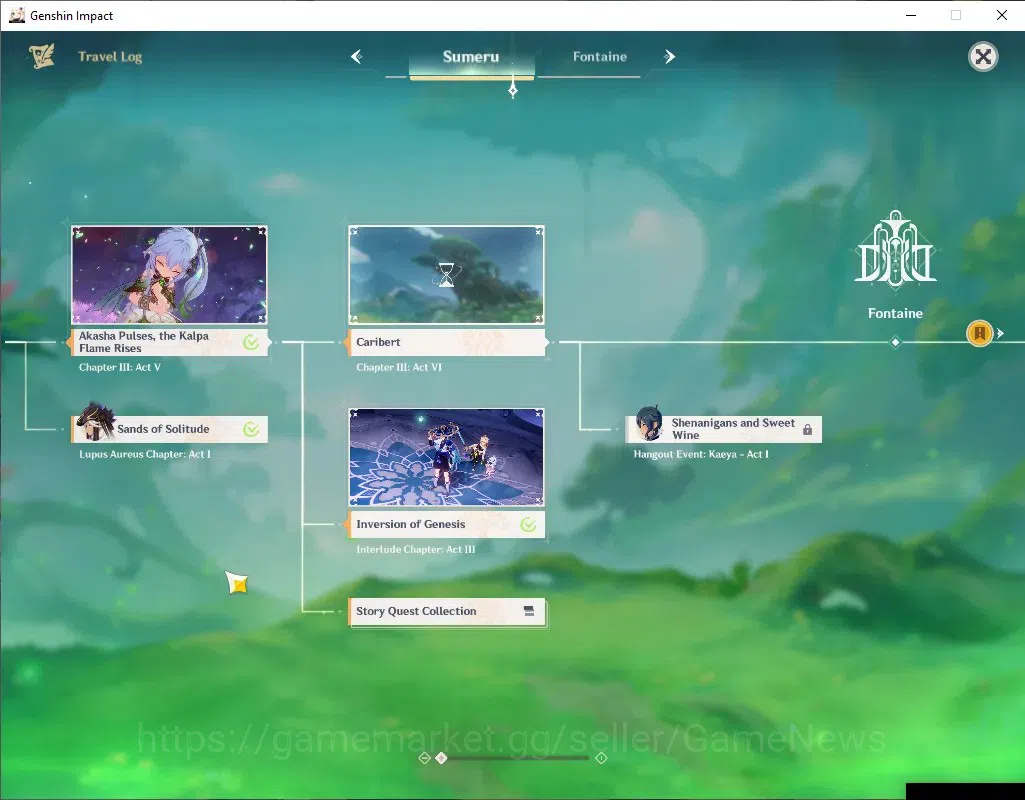Click Lupus Aureus Chapter: Act I text

(144, 454)
